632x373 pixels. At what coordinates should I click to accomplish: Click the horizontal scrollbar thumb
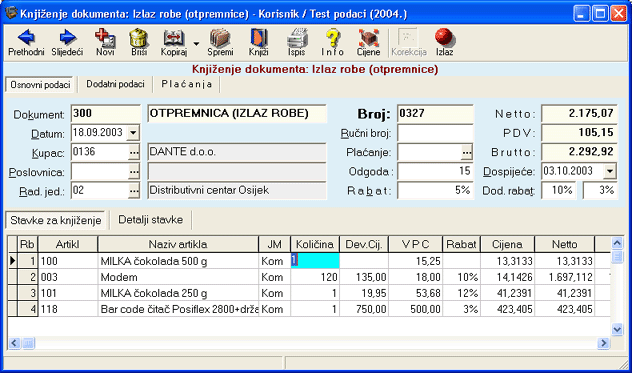(29, 343)
